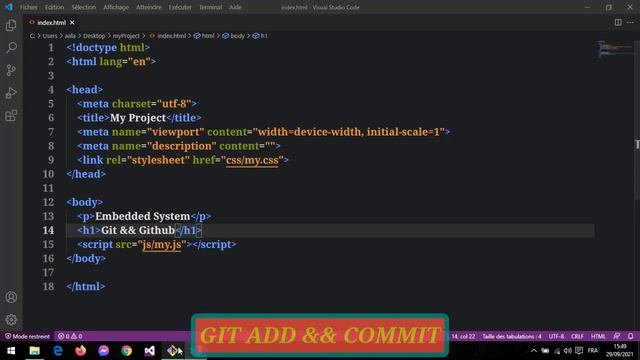Open File Explorer from the taskbar
Screen dimensions: 640x360
tap(35, 351)
